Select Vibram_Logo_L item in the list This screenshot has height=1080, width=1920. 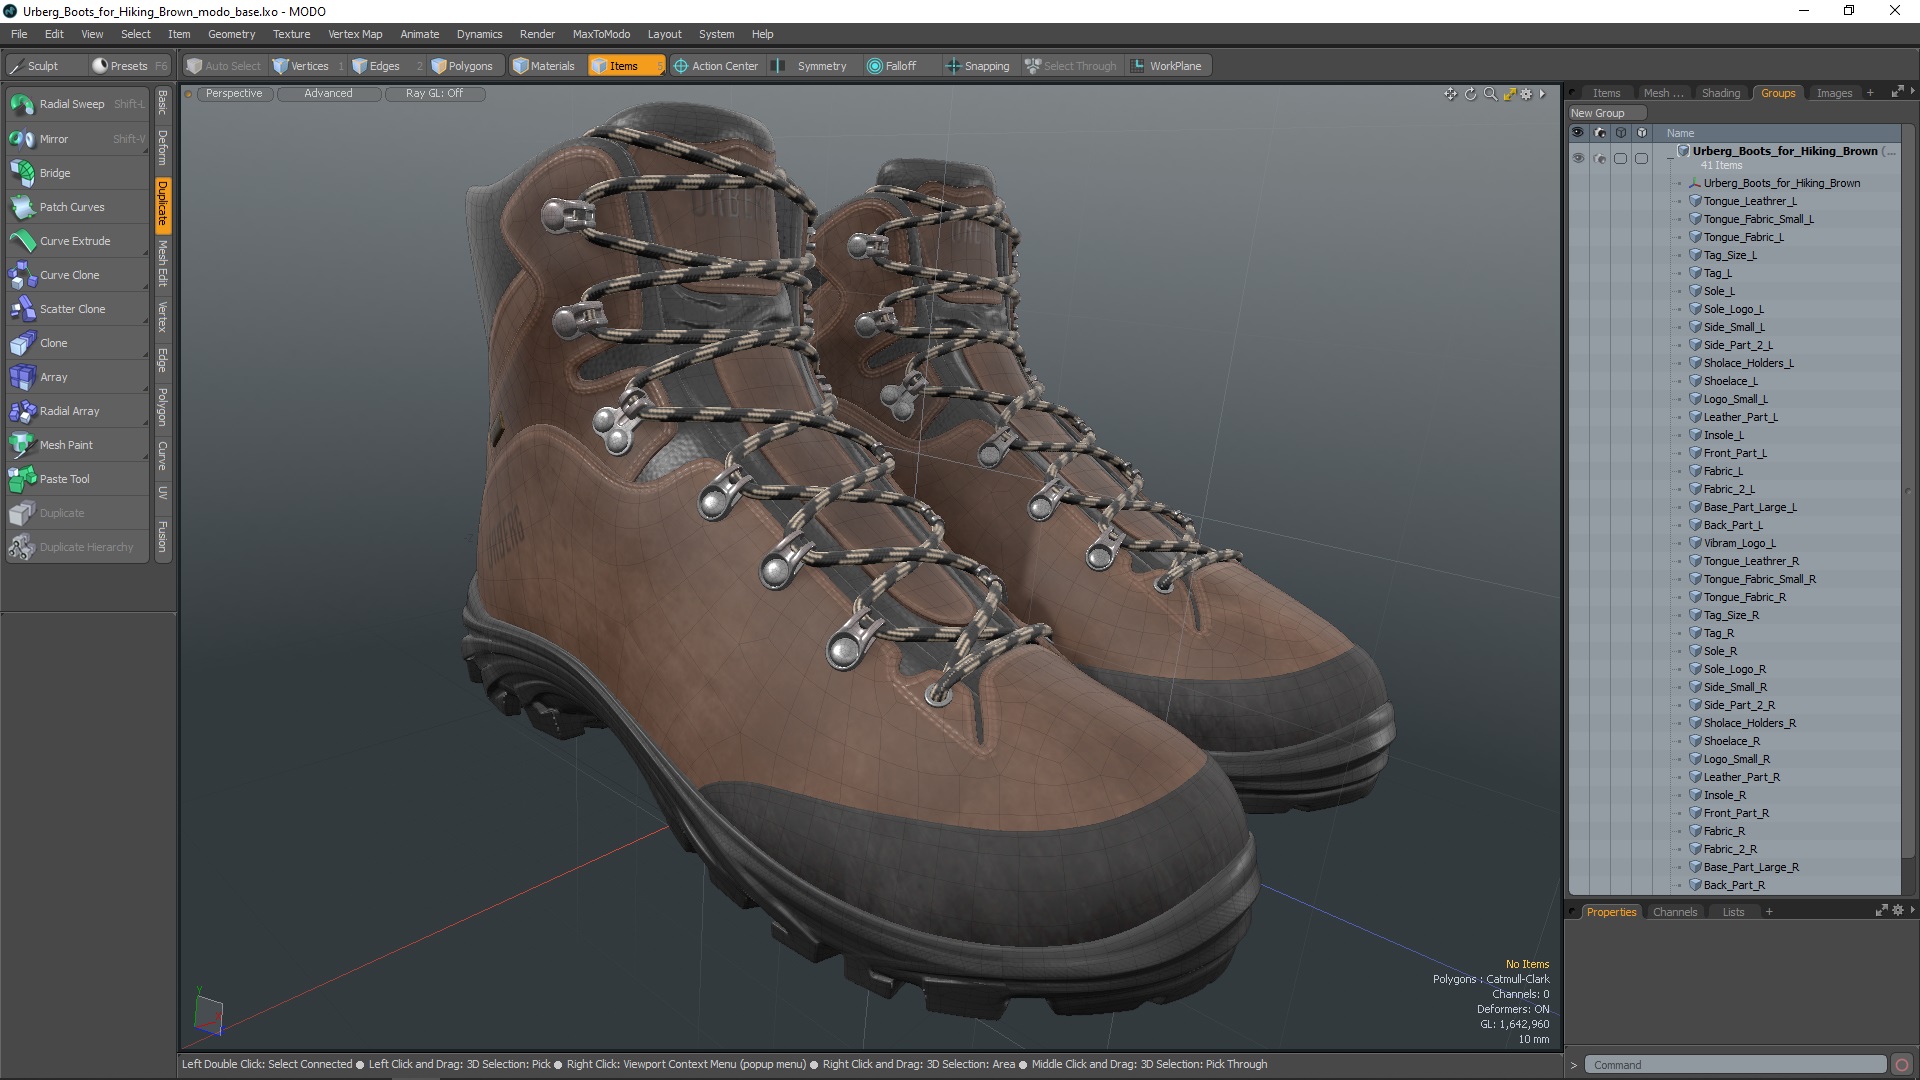tap(1739, 543)
